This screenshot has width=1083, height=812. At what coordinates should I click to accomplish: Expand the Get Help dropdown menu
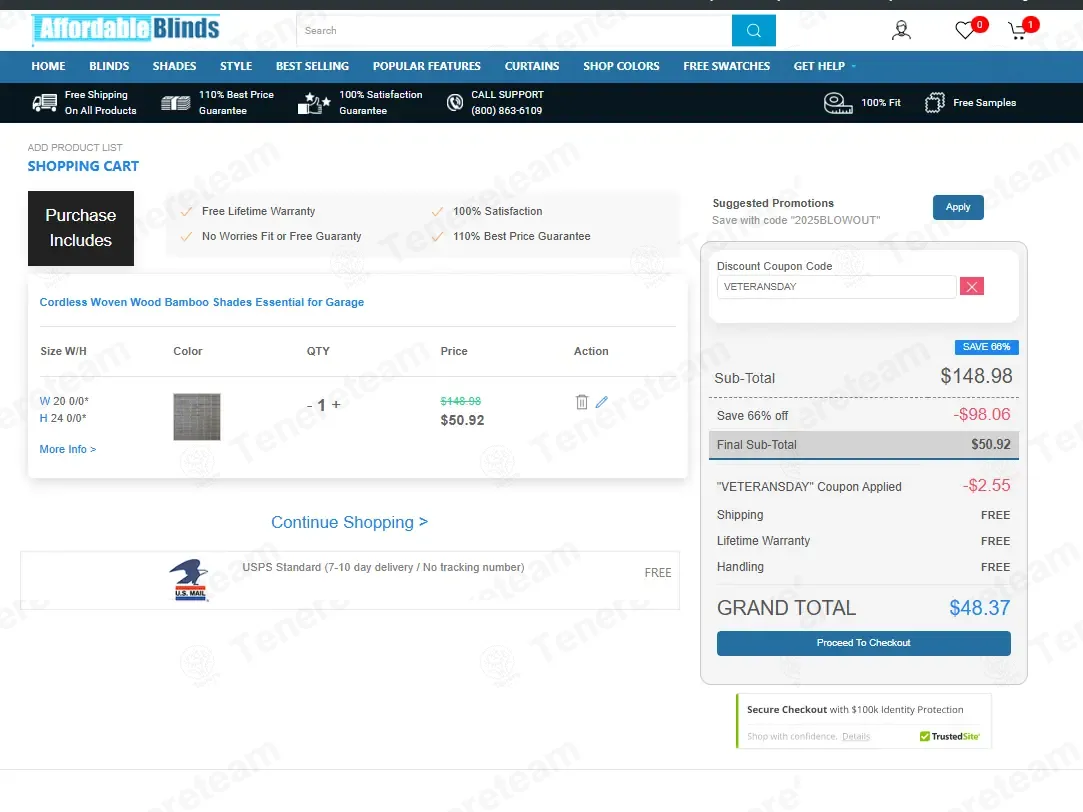click(x=825, y=66)
